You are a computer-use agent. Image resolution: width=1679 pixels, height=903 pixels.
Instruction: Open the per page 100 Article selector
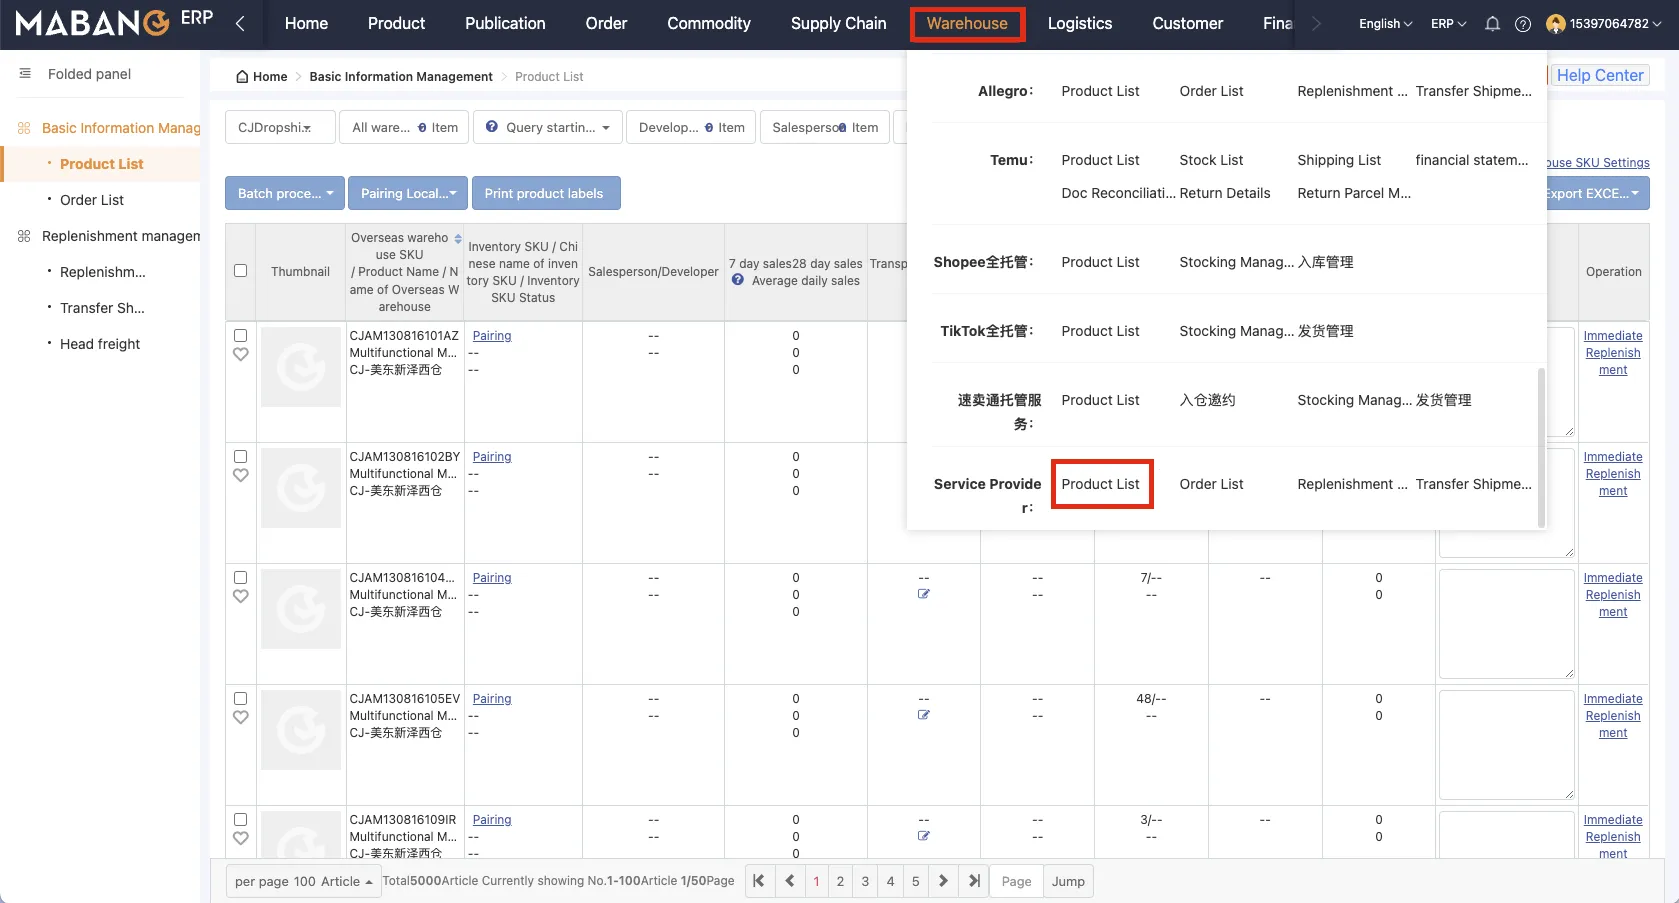(x=303, y=882)
